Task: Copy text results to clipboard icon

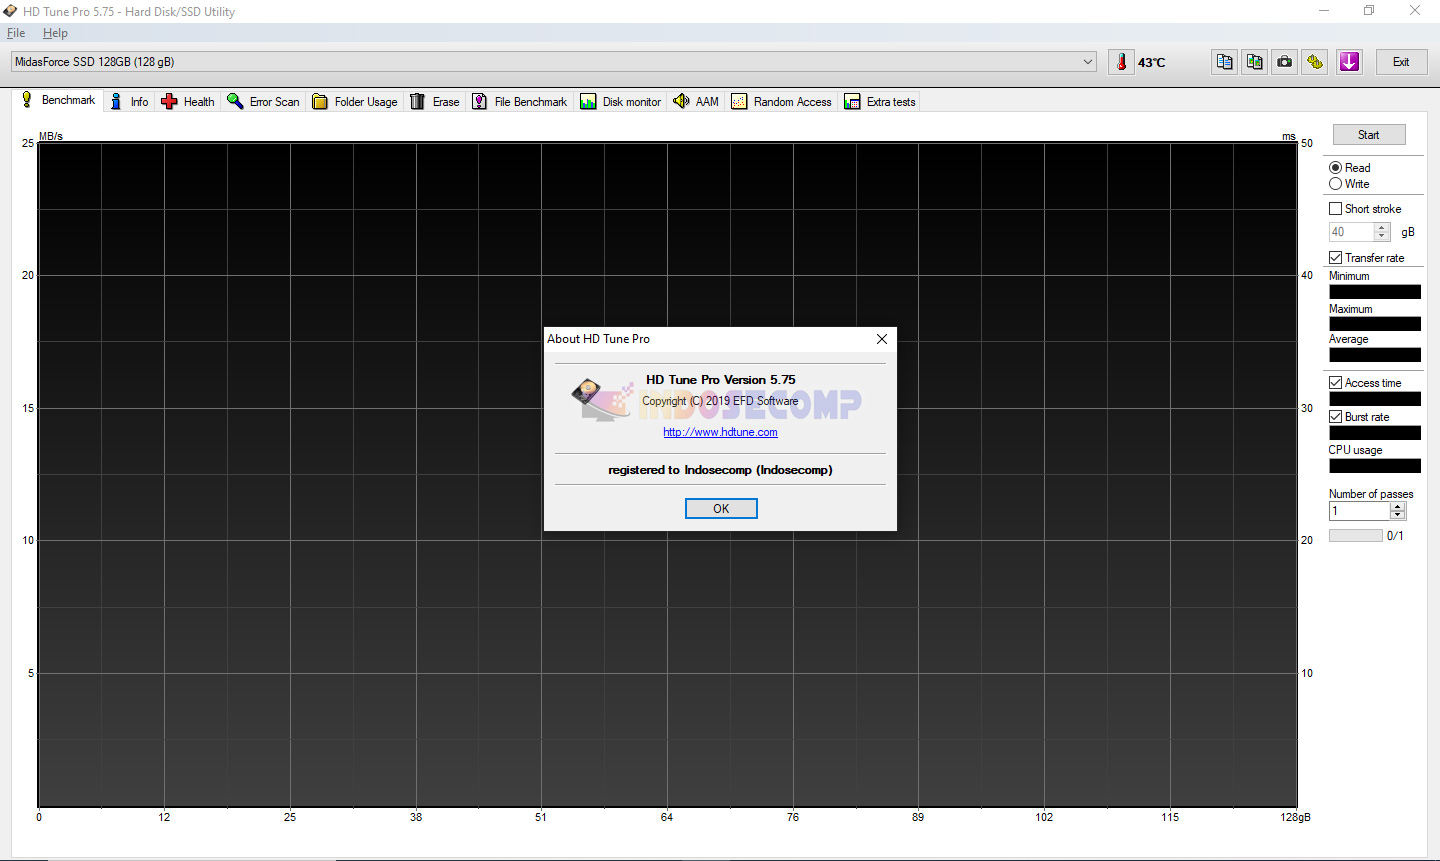Action: [1224, 62]
